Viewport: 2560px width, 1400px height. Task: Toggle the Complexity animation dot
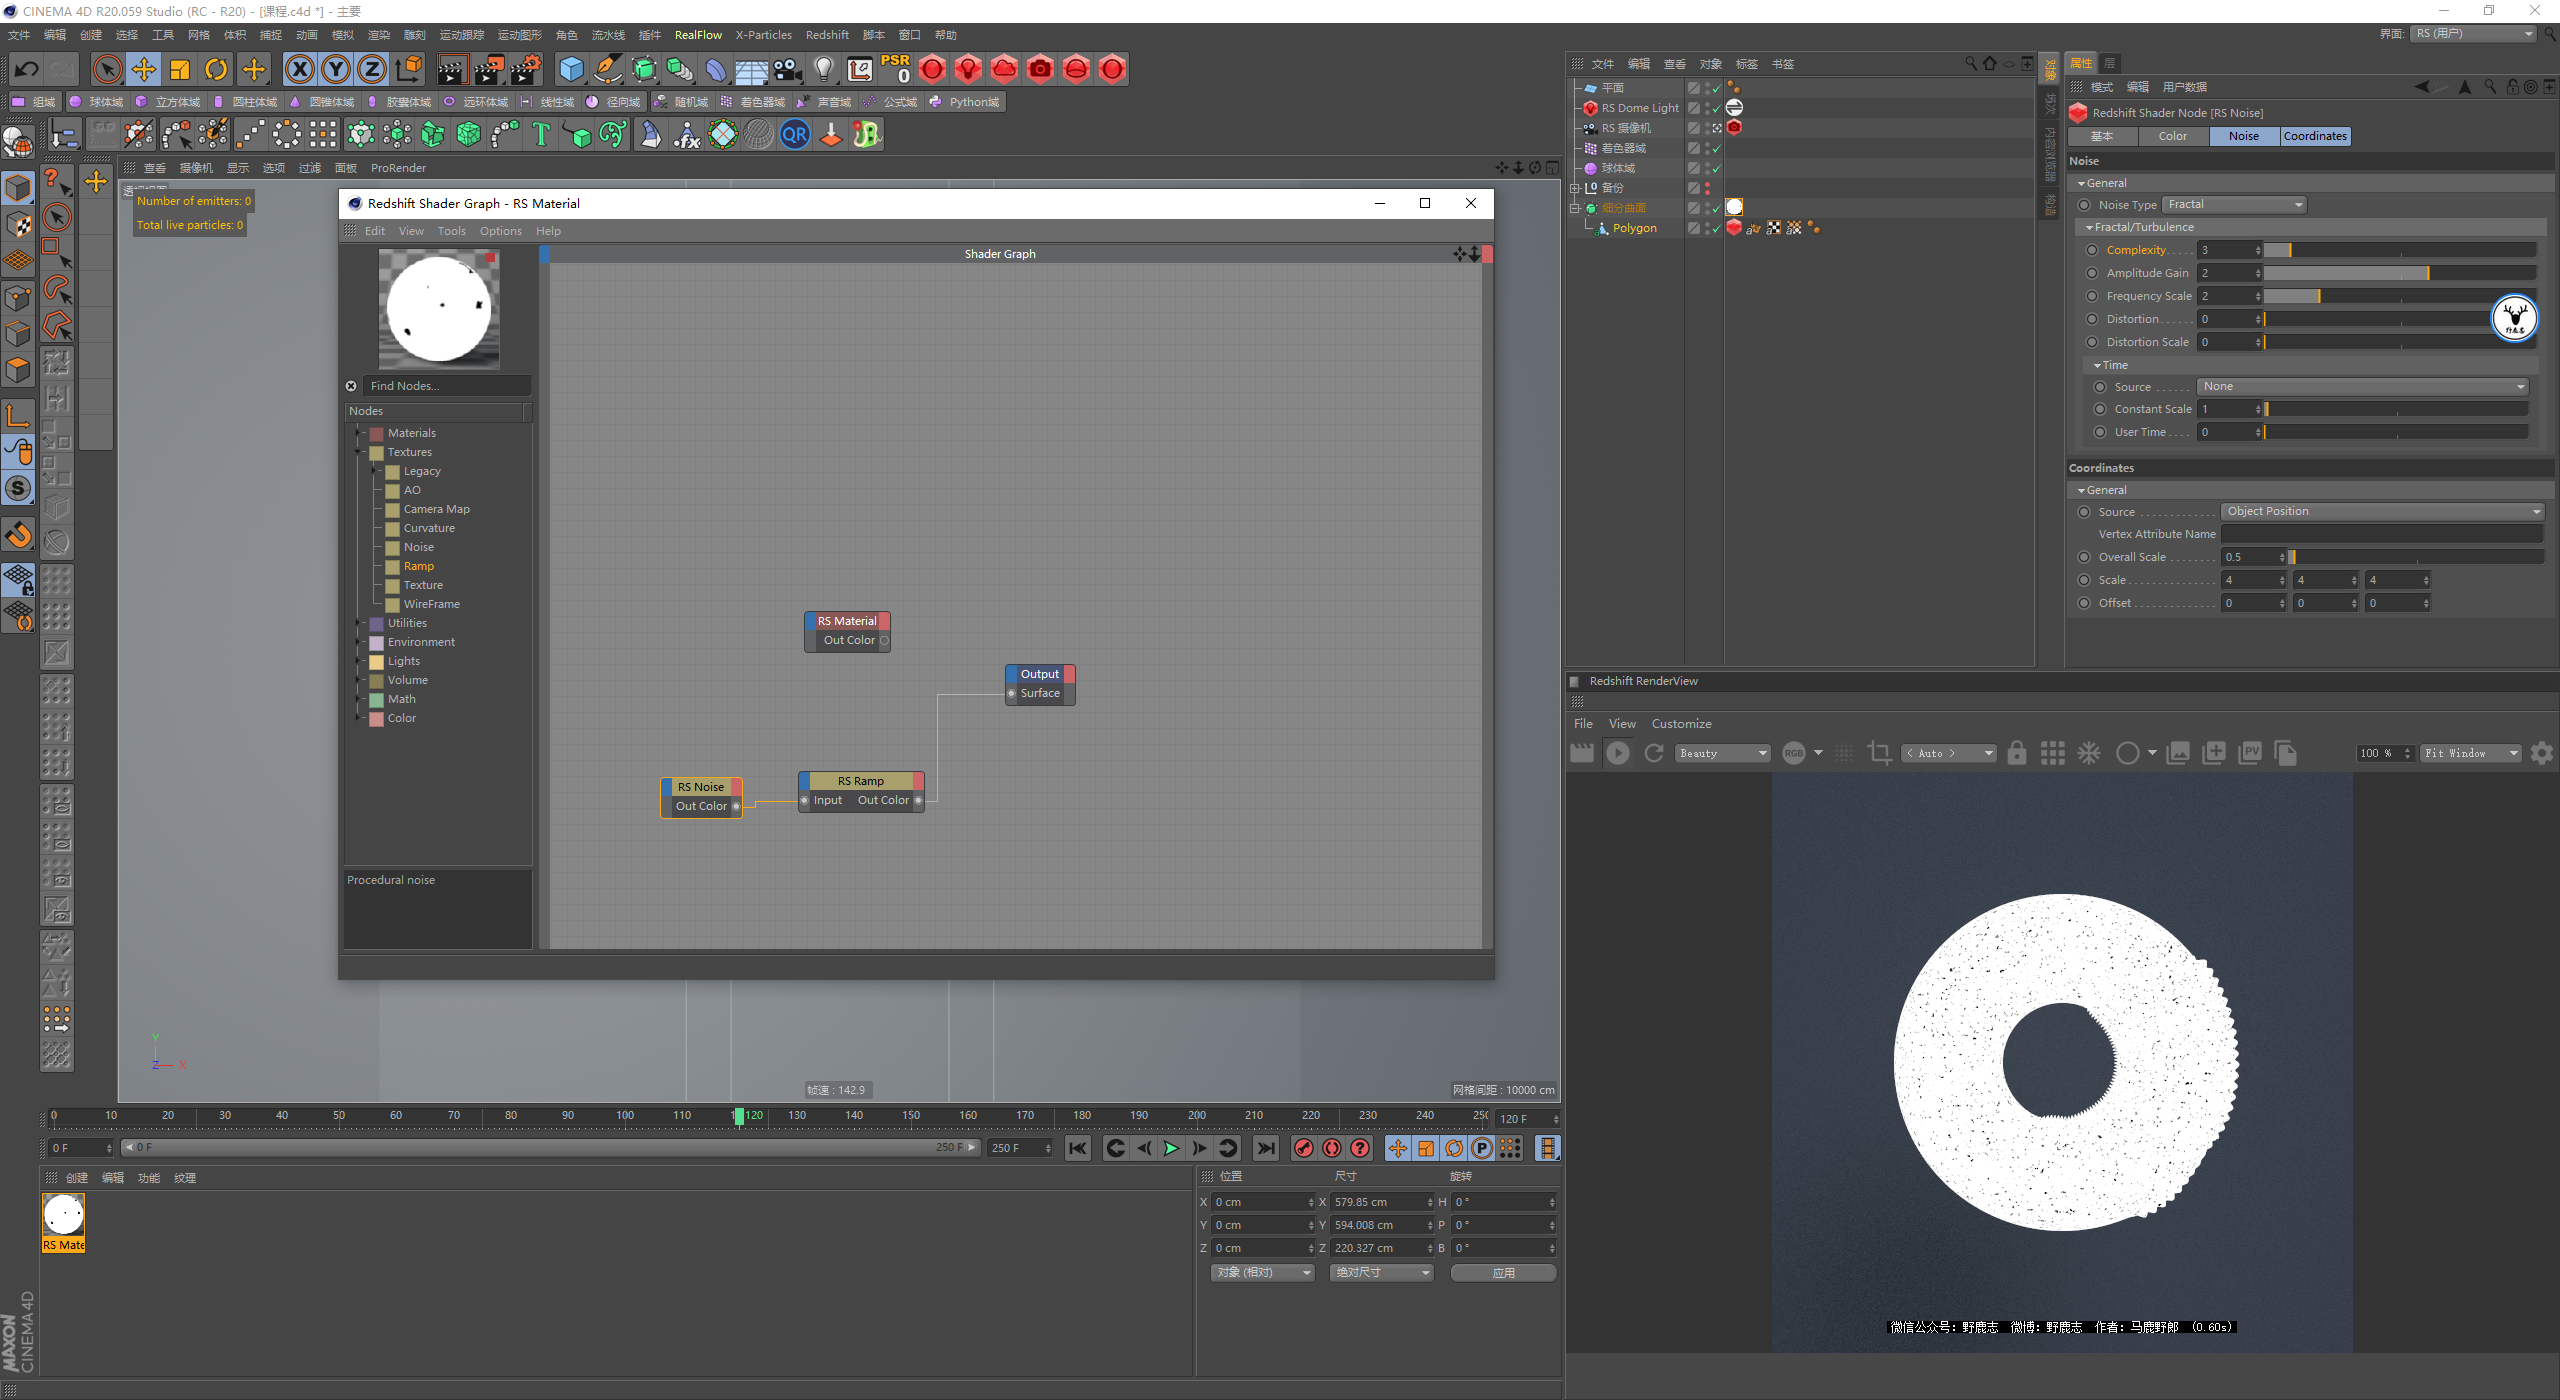pos(2092,250)
